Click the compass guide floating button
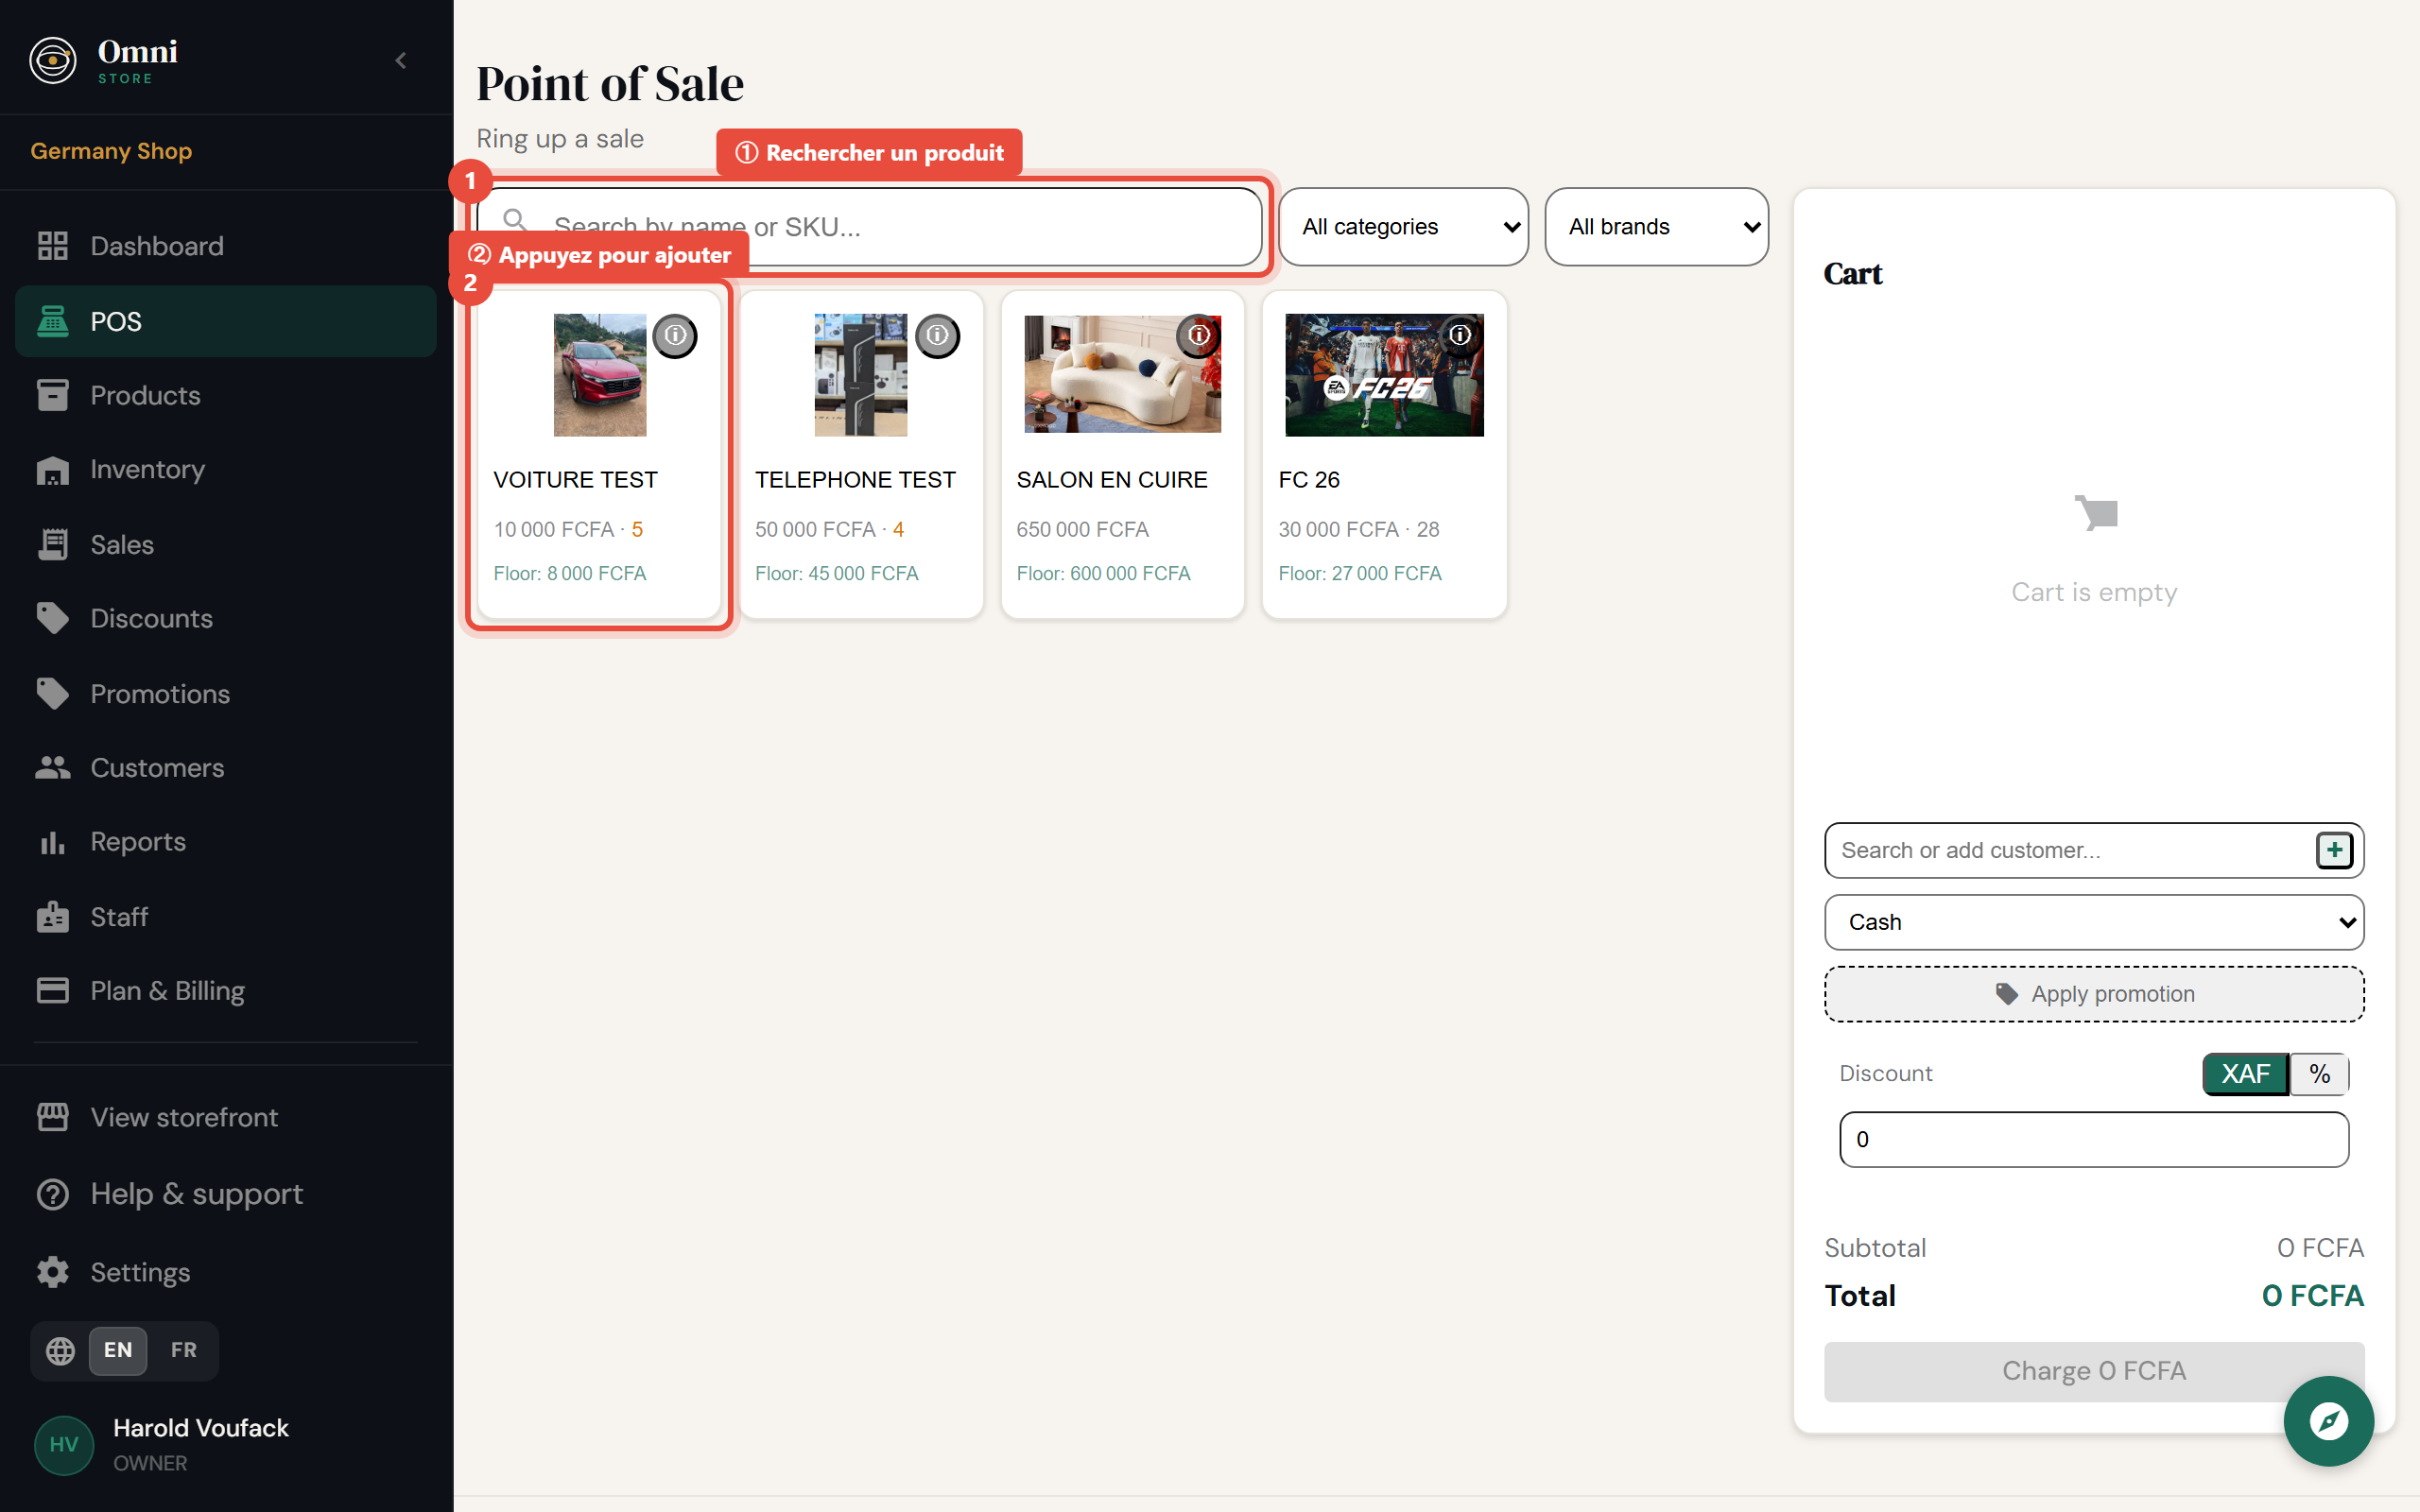This screenshot has width=2420, height=1512. click(x=2329, y=1421)
